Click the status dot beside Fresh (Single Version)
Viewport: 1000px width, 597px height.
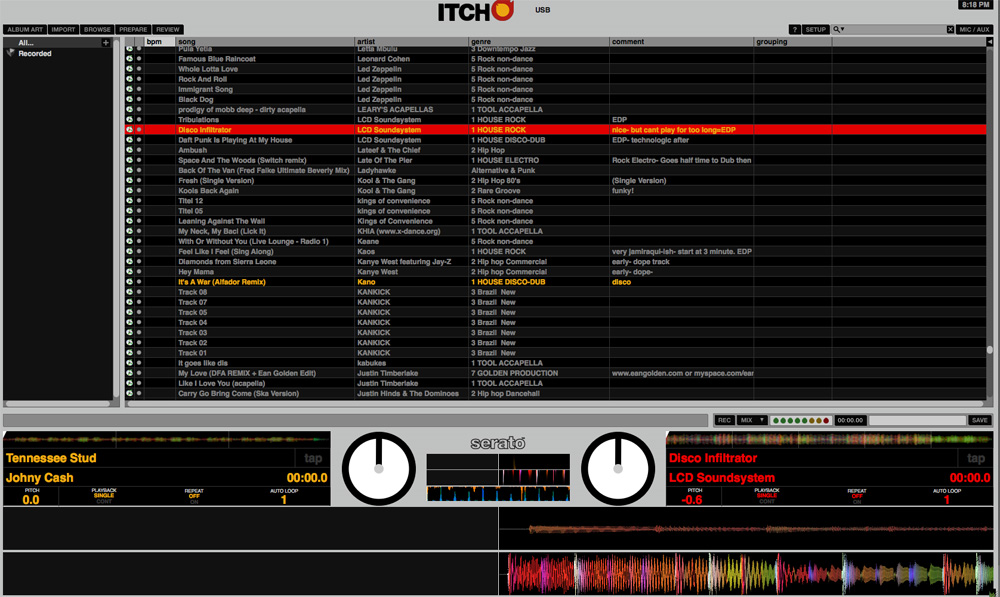click(139, 181)
